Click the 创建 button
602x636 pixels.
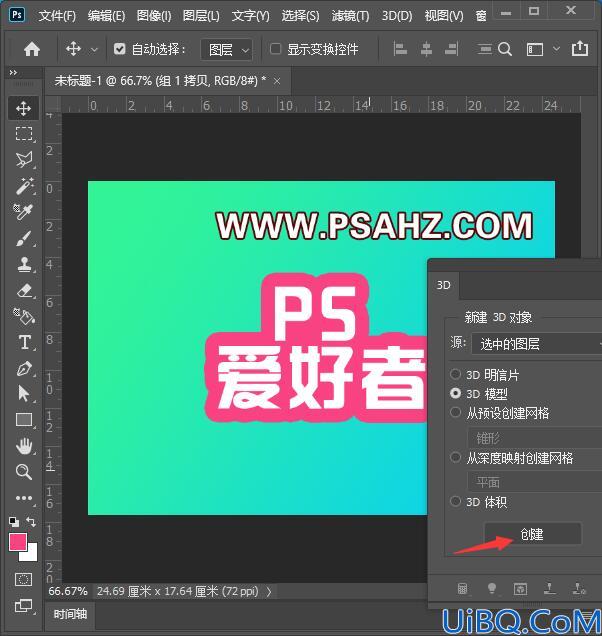point(533,534)
